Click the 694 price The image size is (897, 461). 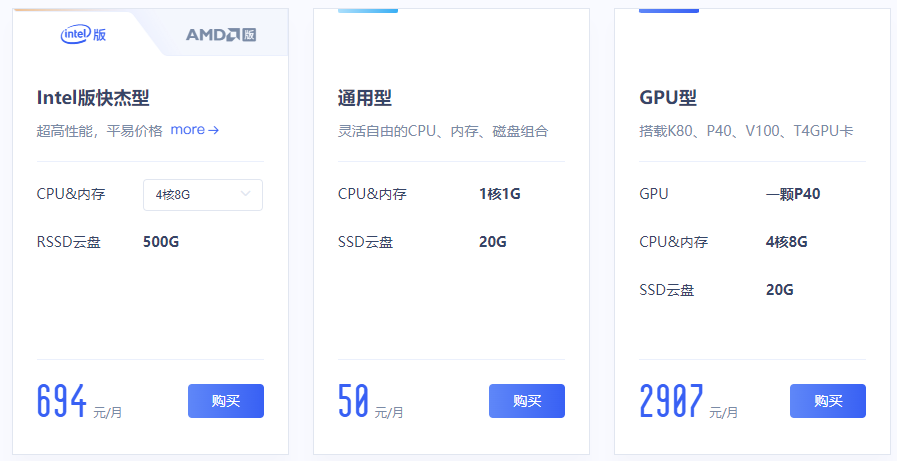[x=62, y=400]
